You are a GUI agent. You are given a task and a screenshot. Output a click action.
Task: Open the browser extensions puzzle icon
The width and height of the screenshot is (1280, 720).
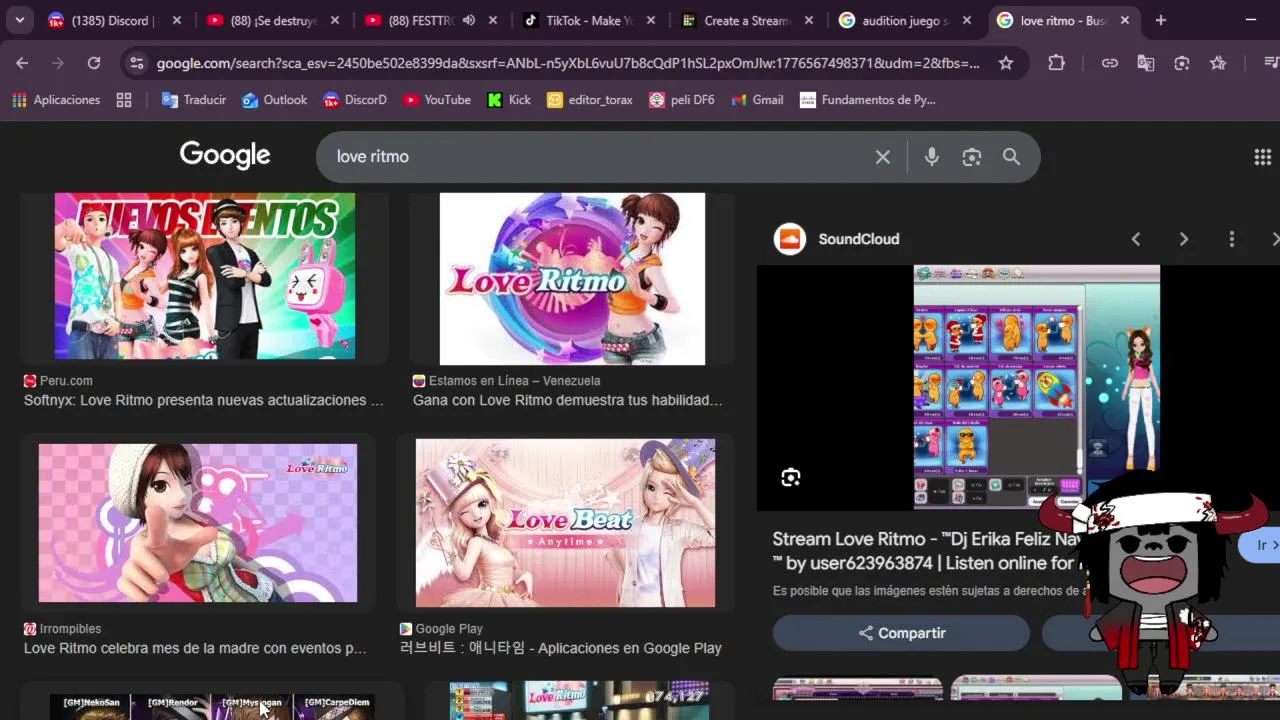1057,63
